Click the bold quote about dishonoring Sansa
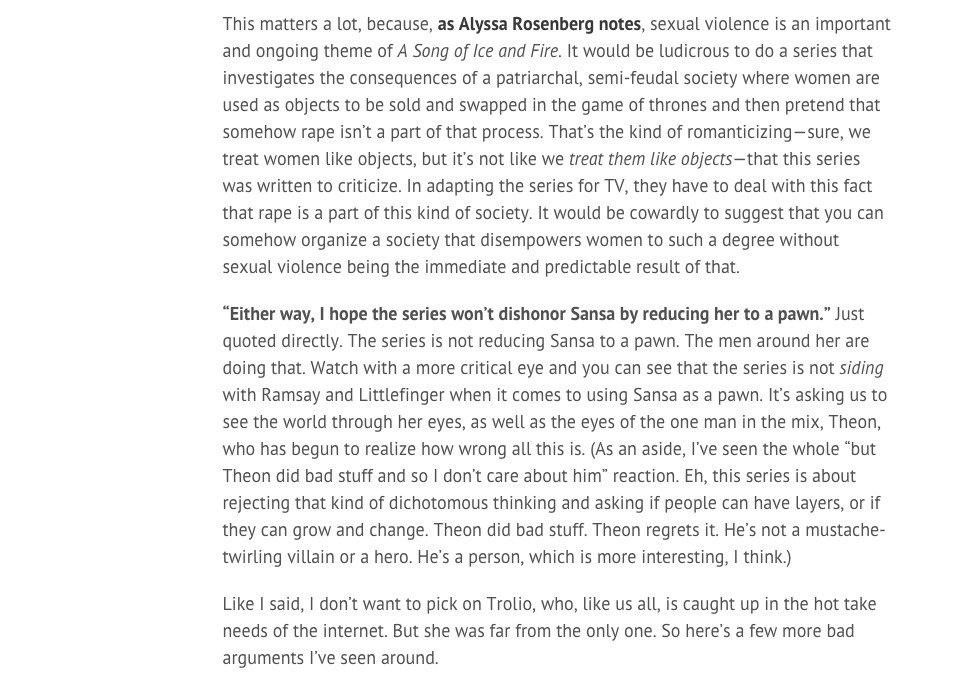 527,314
